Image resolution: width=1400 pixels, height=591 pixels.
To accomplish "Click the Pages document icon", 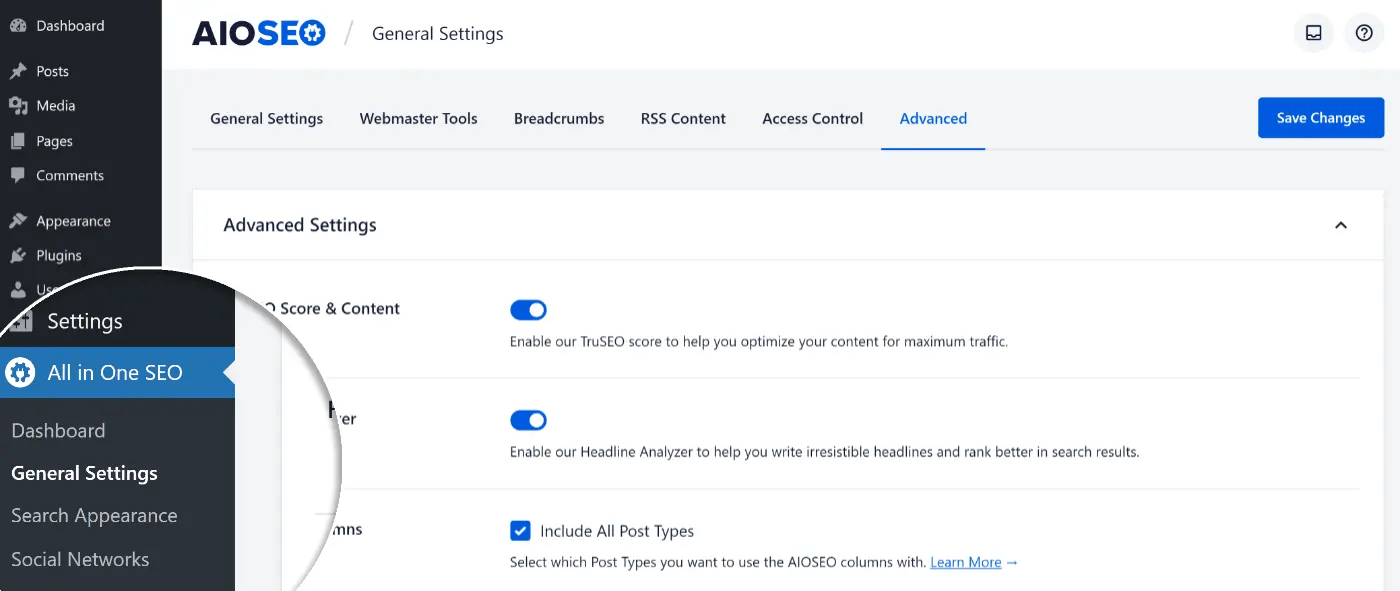I will click(x=18, y=141).
